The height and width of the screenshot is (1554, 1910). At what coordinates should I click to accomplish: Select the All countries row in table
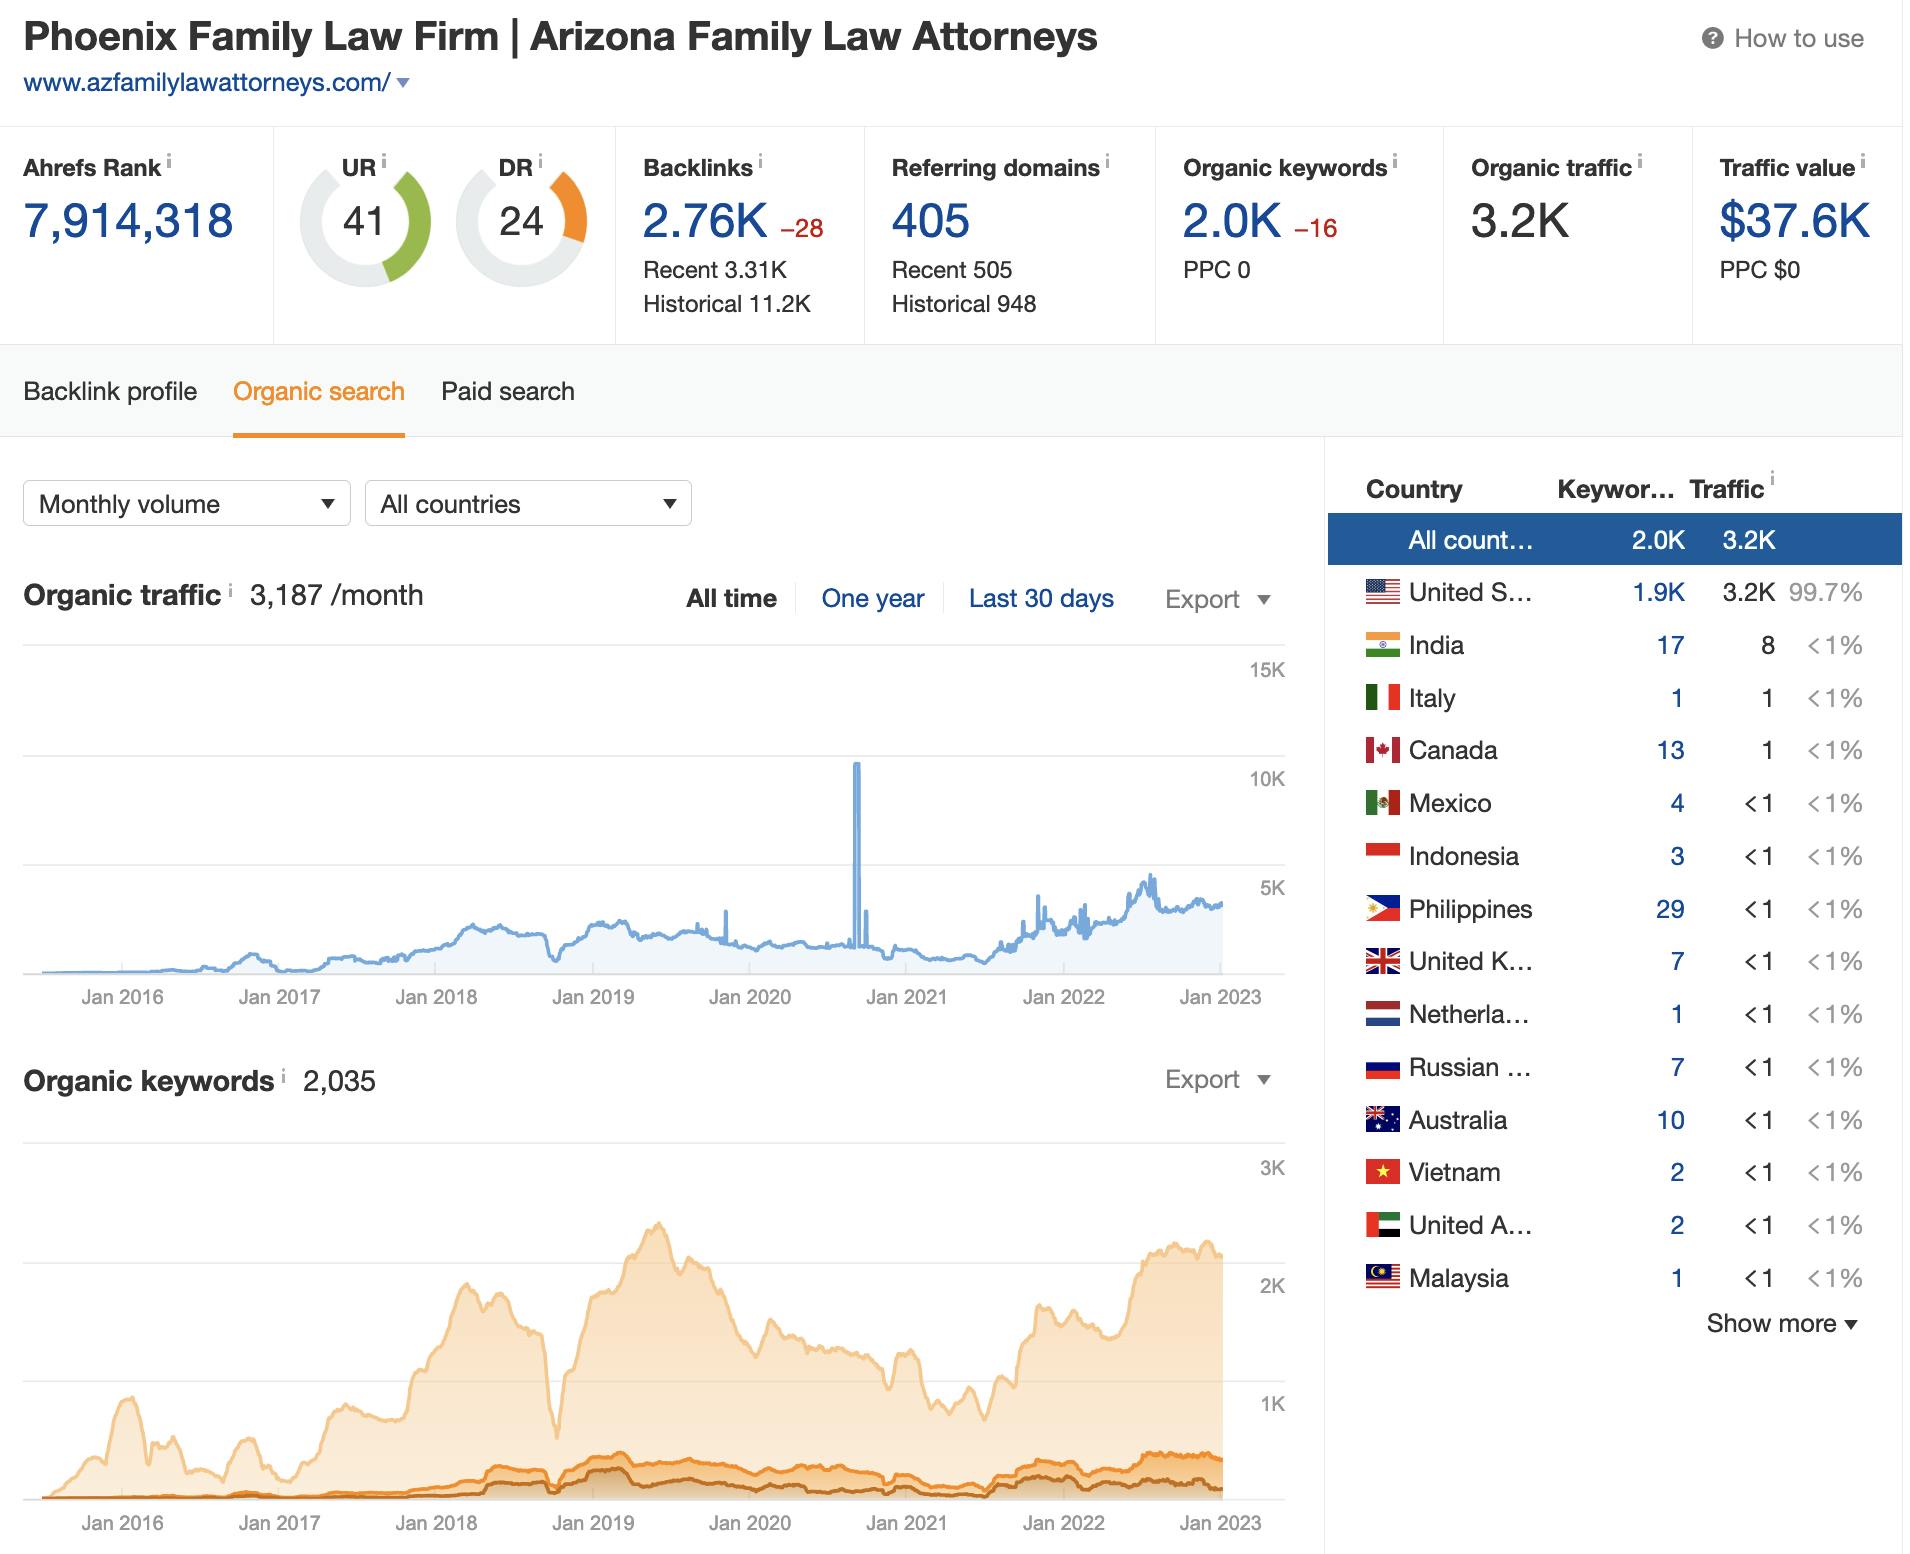(x=1614, y=539)
